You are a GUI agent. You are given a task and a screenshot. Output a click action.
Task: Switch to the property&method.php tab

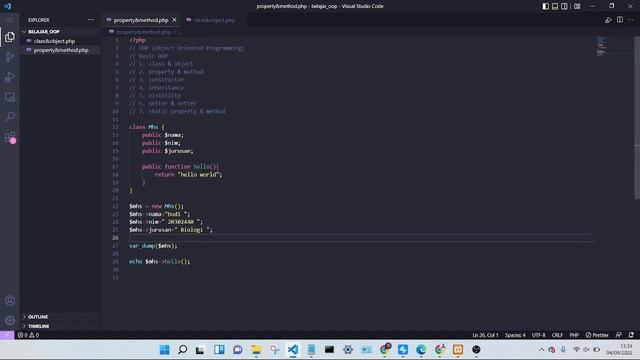(141, 20)
